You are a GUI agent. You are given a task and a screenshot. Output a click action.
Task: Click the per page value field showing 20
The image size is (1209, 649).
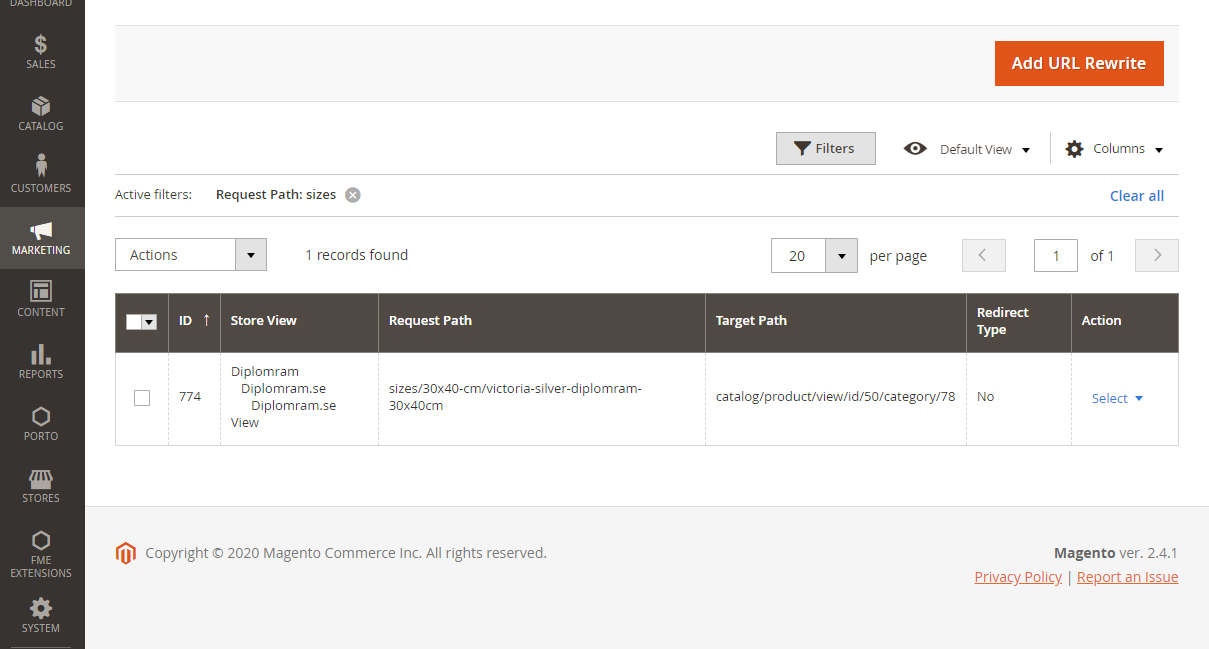pyautogui.click(x=798, y=256)
